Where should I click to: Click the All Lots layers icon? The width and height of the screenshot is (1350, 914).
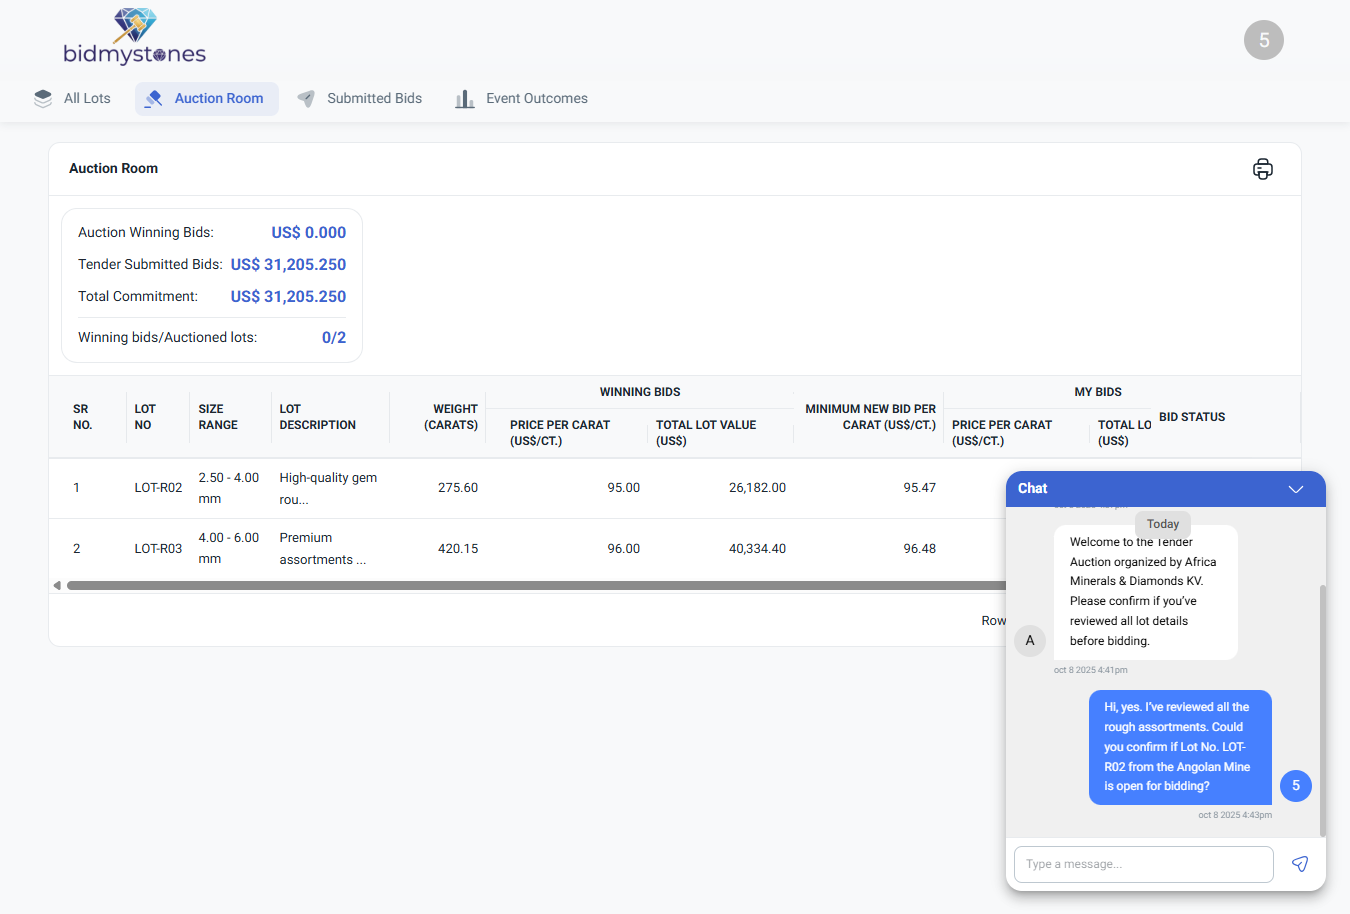(x=43, y=98)
